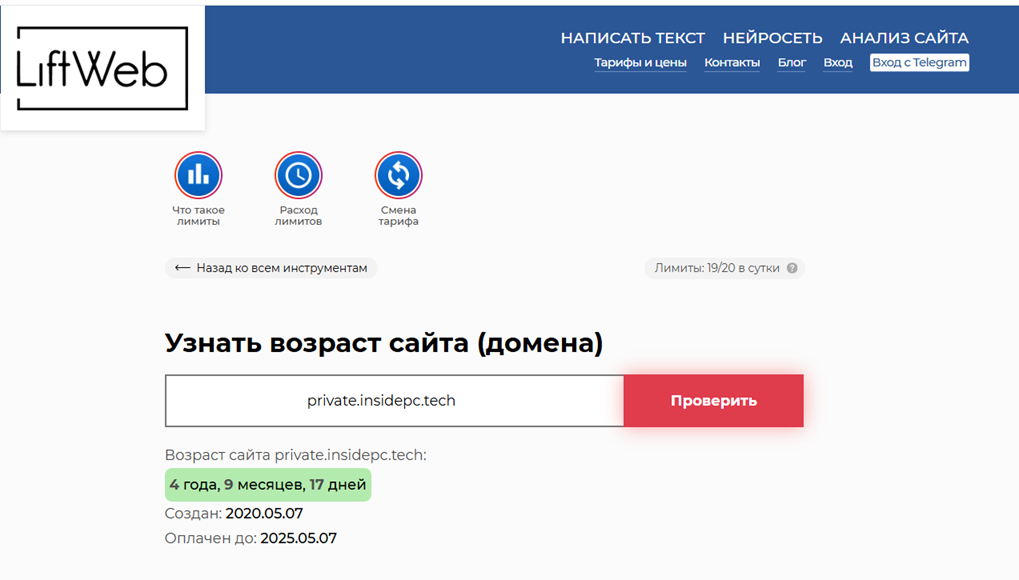1019x580 pixels.
Task: Open the Контакты link
Action: (x=732, y=62)
